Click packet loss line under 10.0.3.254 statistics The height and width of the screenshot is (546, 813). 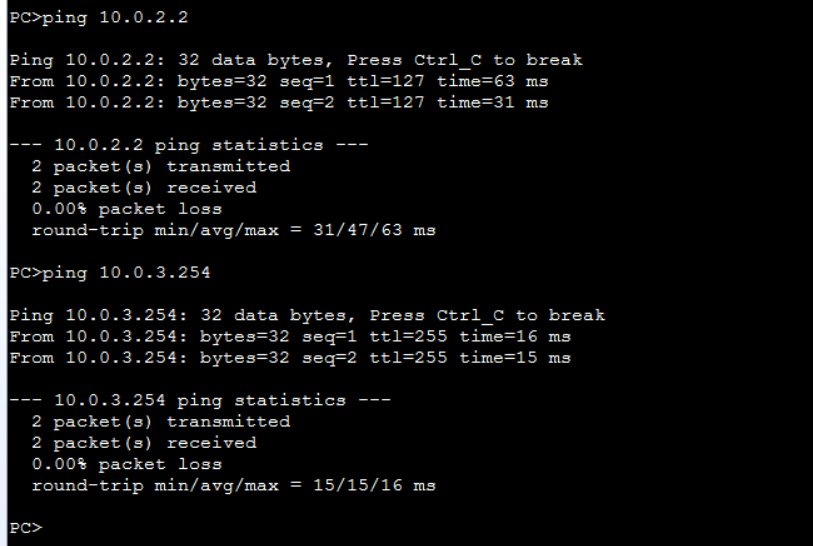point(126,464)
